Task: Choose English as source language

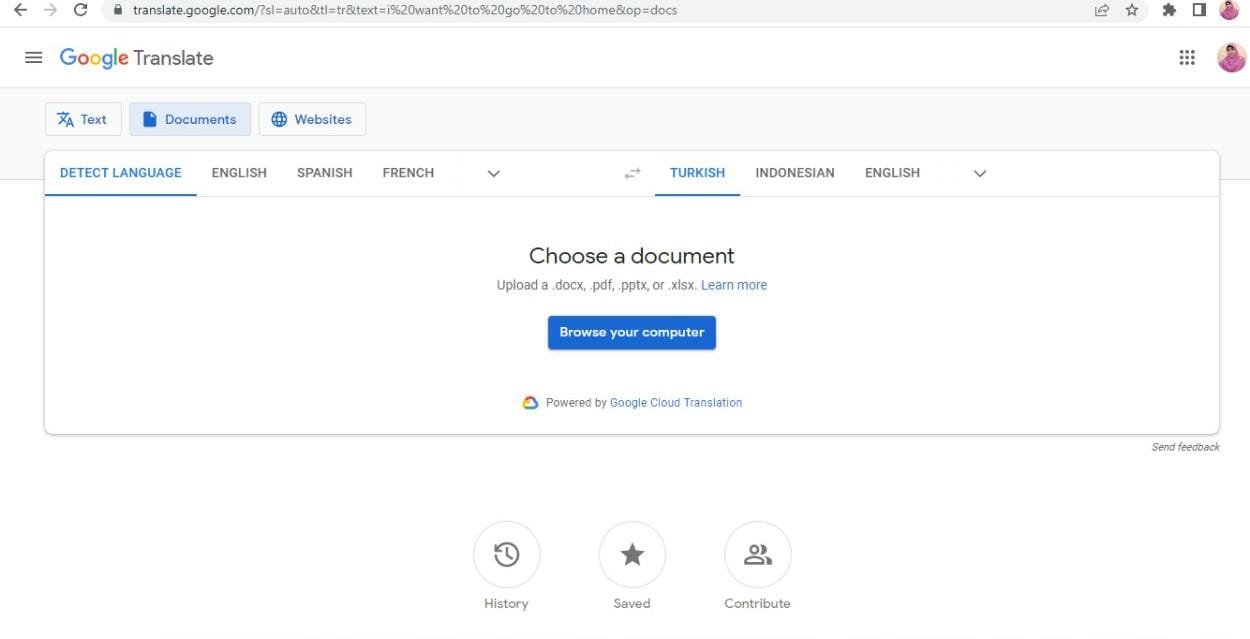Action: point(239,173)
